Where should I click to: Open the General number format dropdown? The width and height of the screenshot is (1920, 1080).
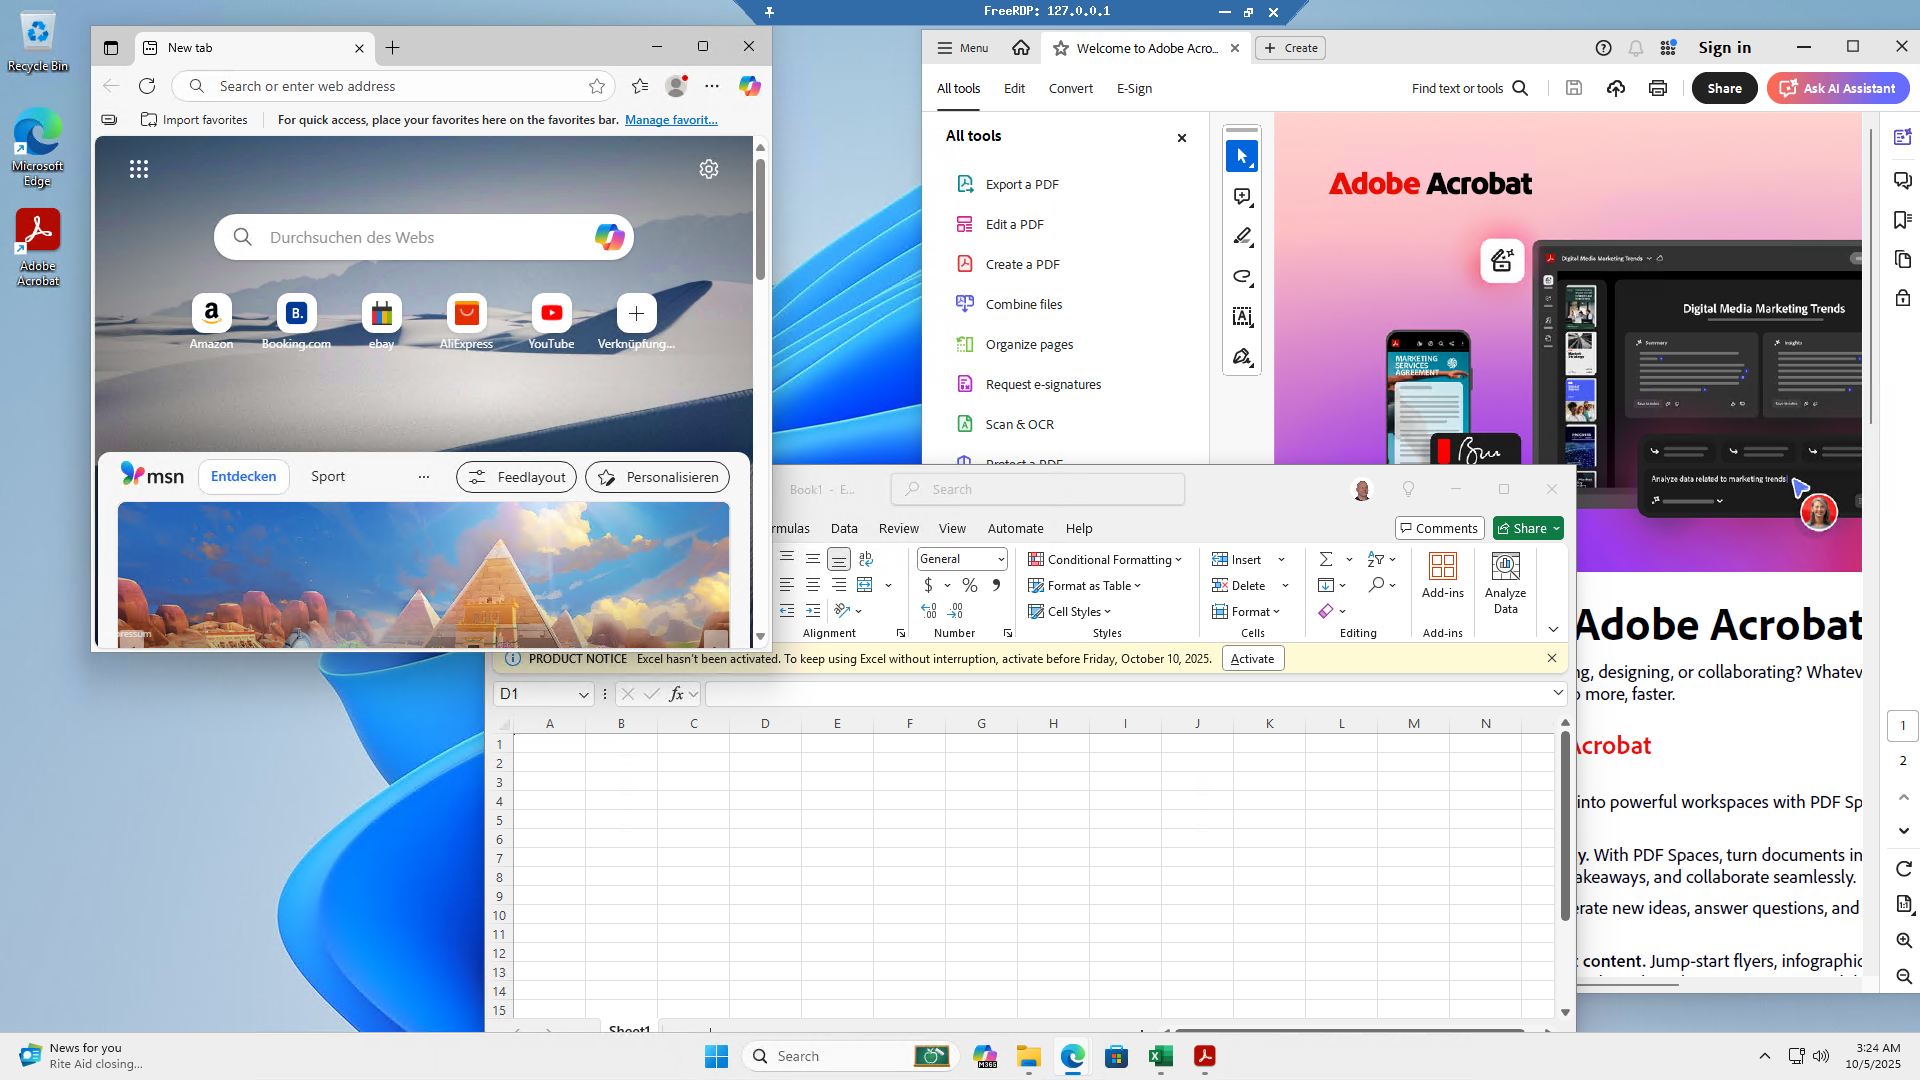click(x=1001, y=559)
